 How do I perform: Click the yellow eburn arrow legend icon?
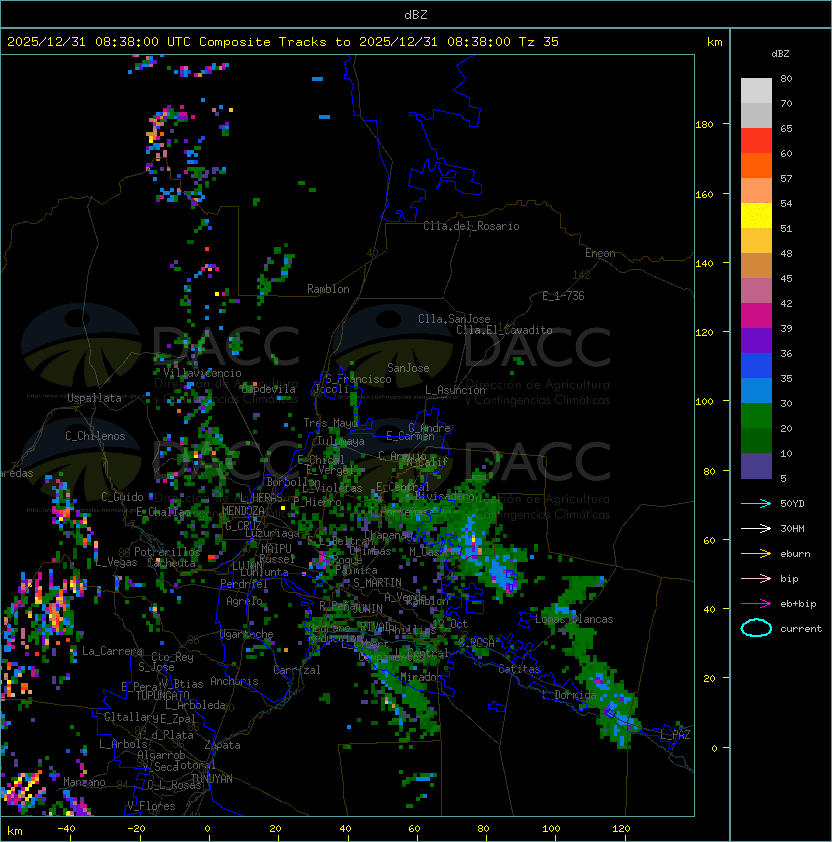click(x=756, y=554)
